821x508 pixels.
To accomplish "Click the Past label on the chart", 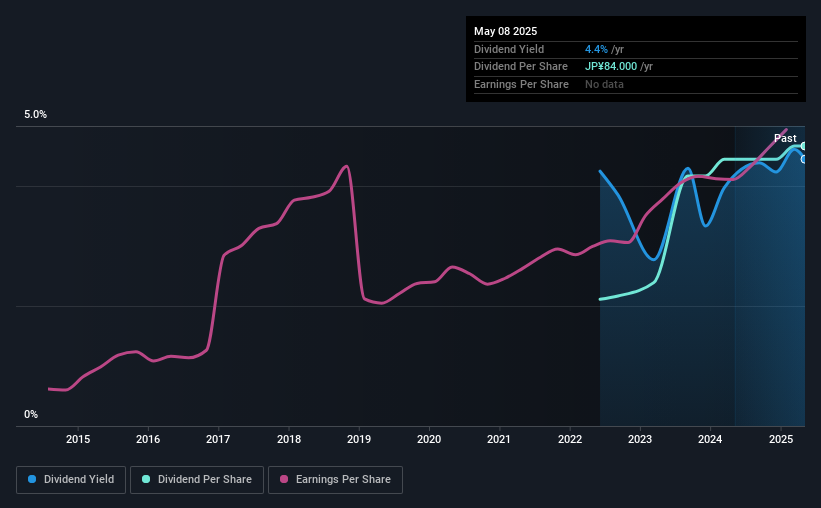I will [x=785, y=138].
